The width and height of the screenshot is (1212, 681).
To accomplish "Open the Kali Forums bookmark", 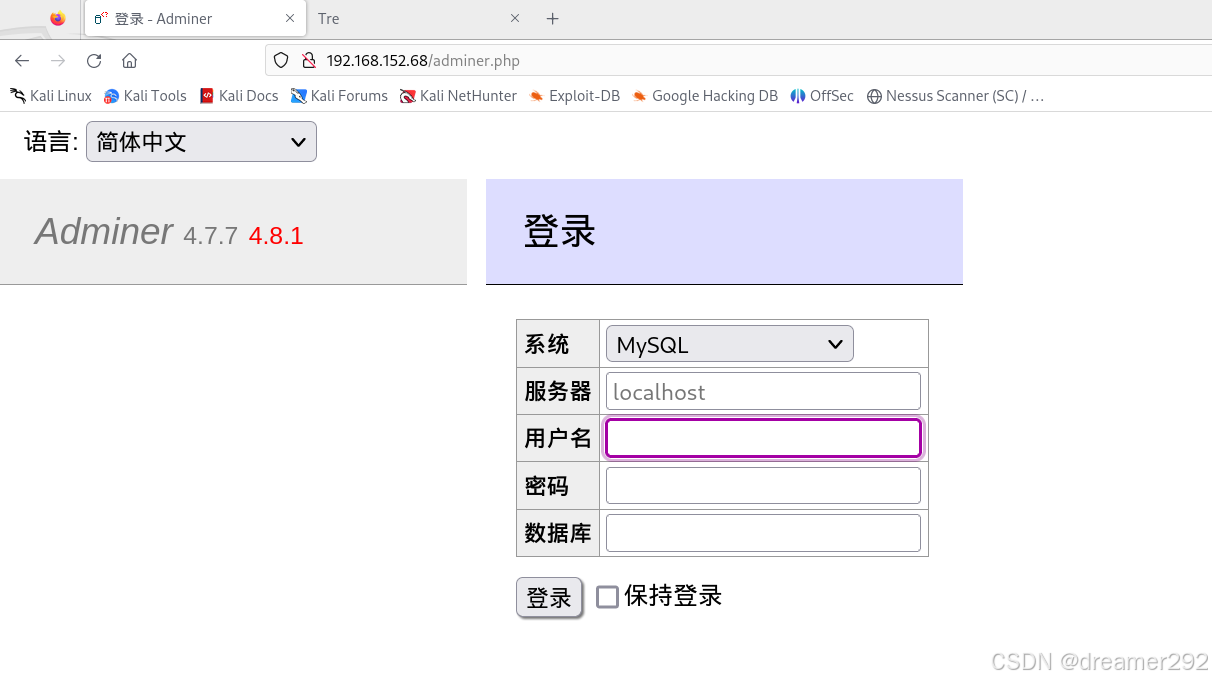I will [339, 96].
